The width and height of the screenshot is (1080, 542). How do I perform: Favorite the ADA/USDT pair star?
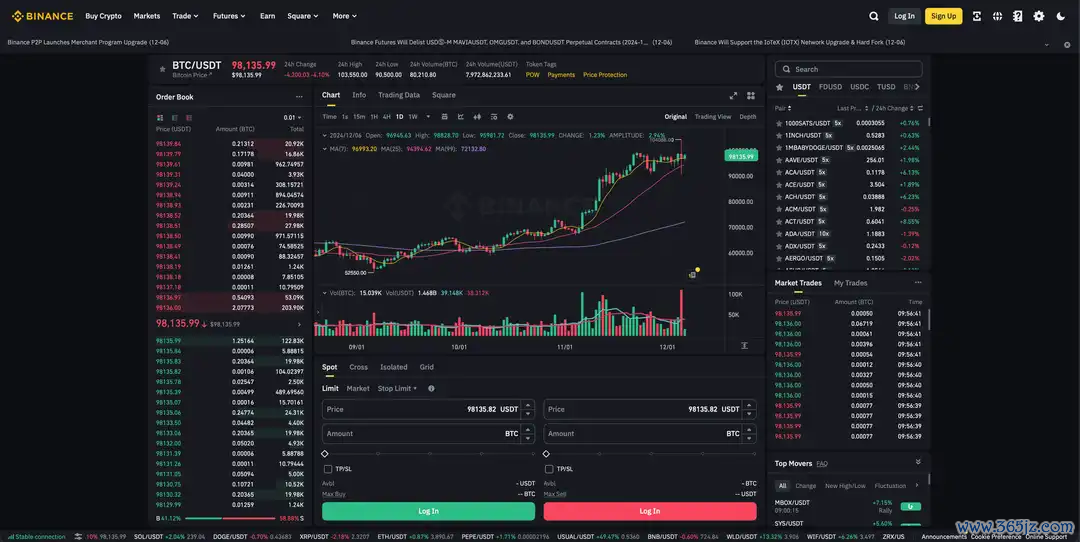coord(779,233)
